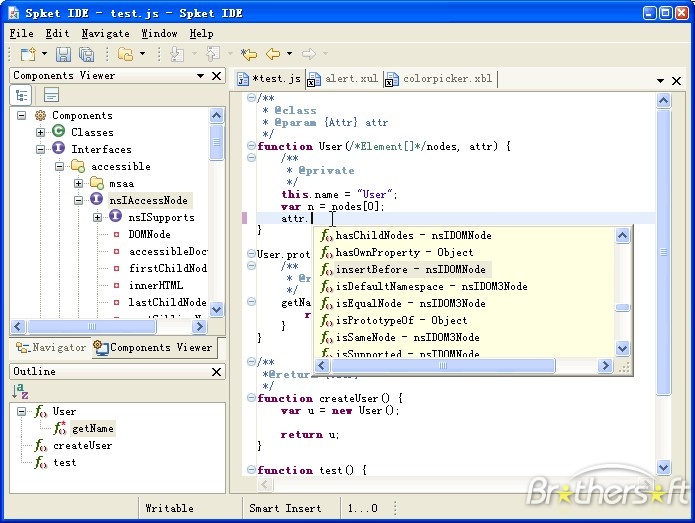Click the New file toolbar icon
Viewport: 695px width, 523px height.
tap(28, 54)
